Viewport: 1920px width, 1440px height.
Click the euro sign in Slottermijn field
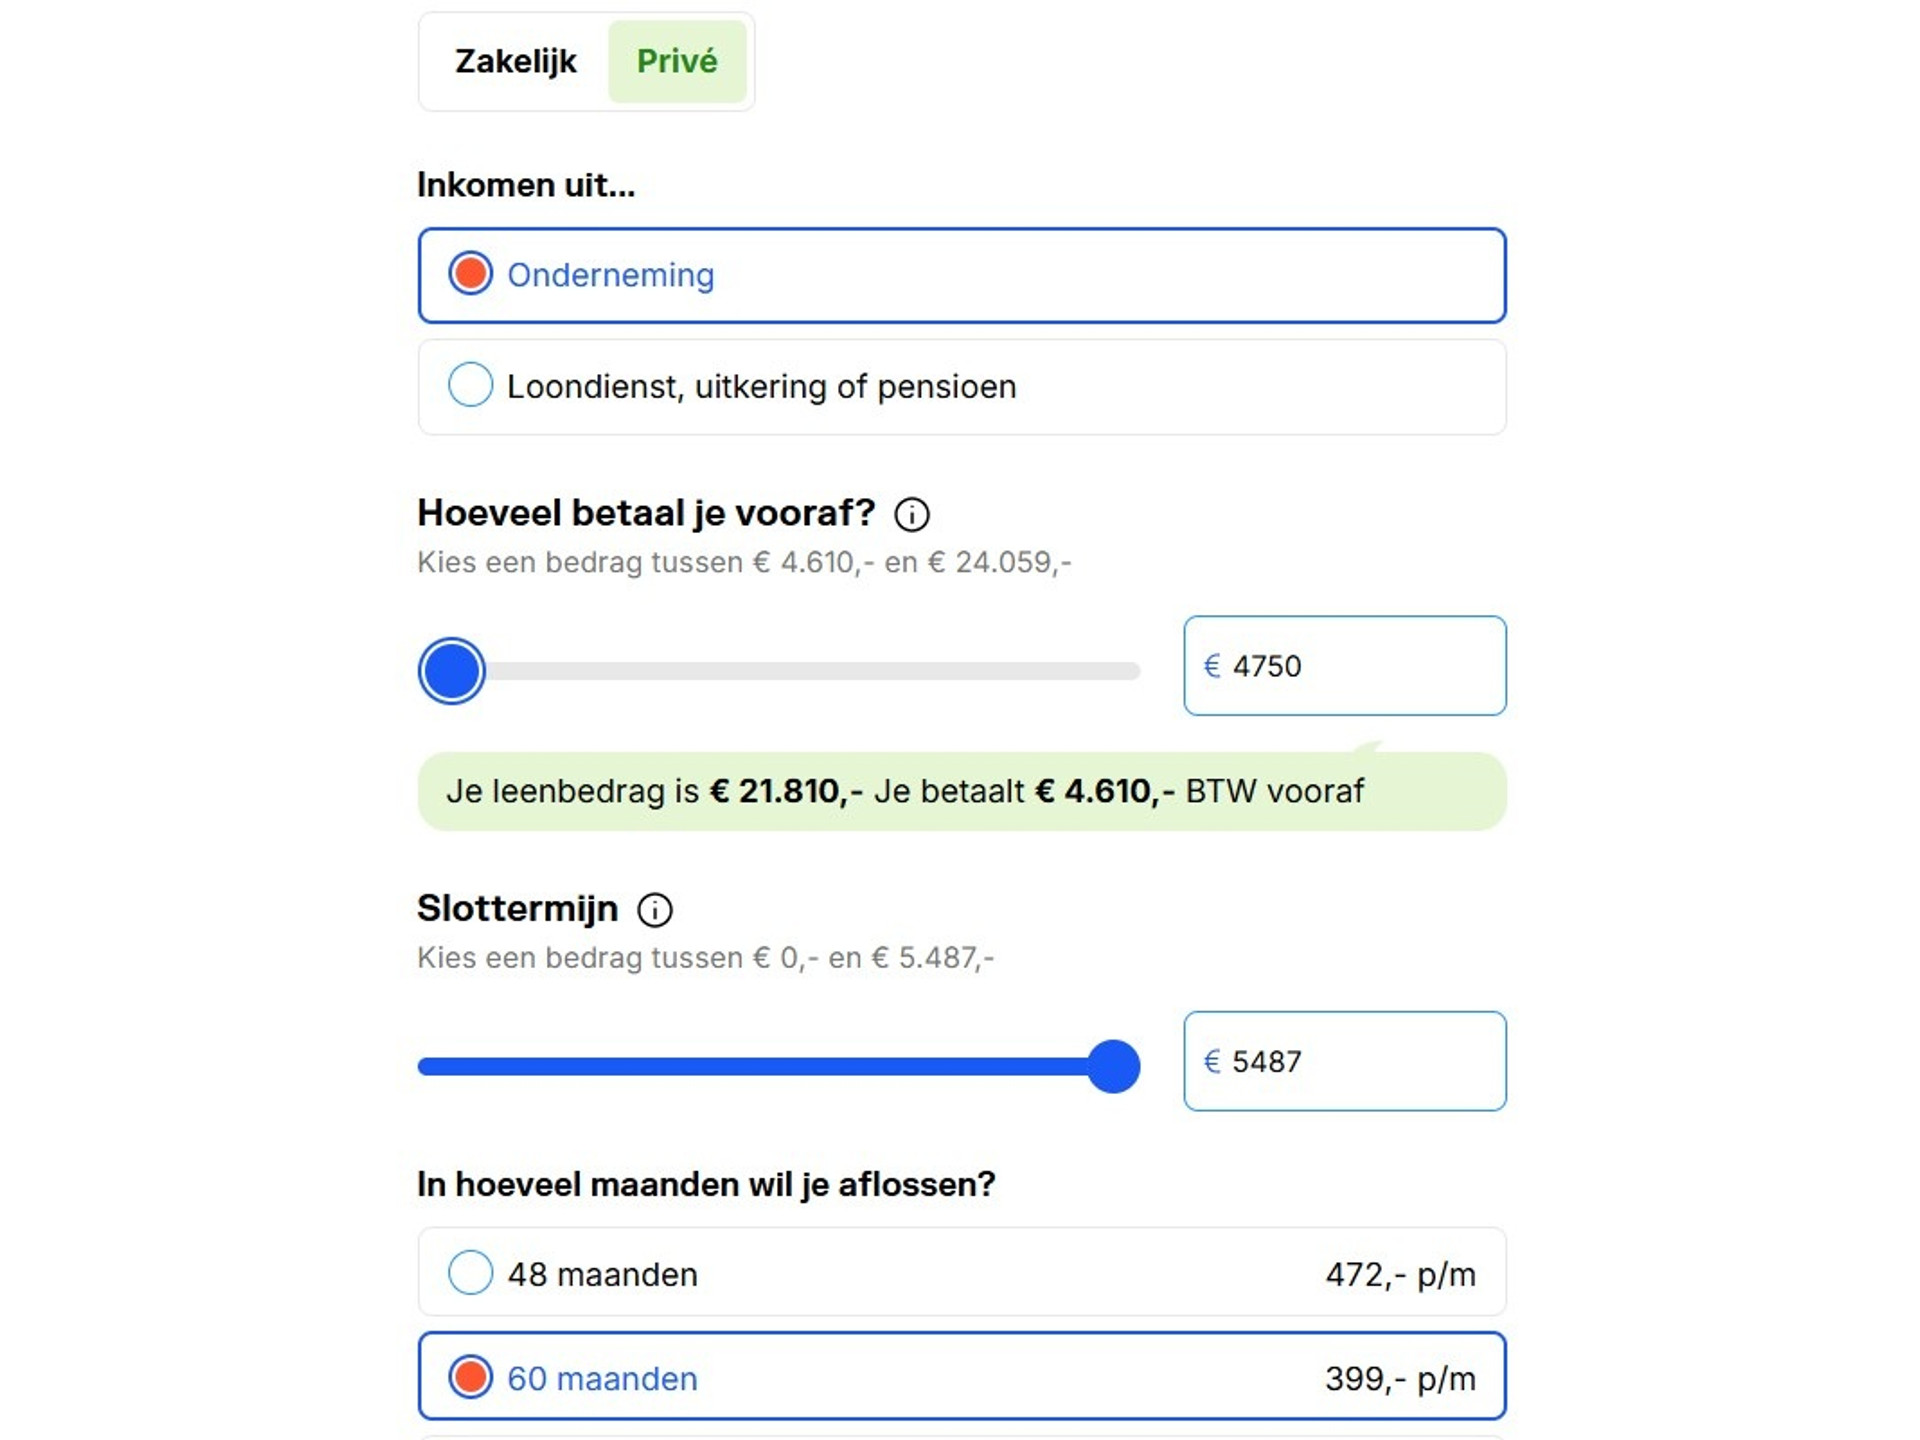[x=1212, y=1061]
